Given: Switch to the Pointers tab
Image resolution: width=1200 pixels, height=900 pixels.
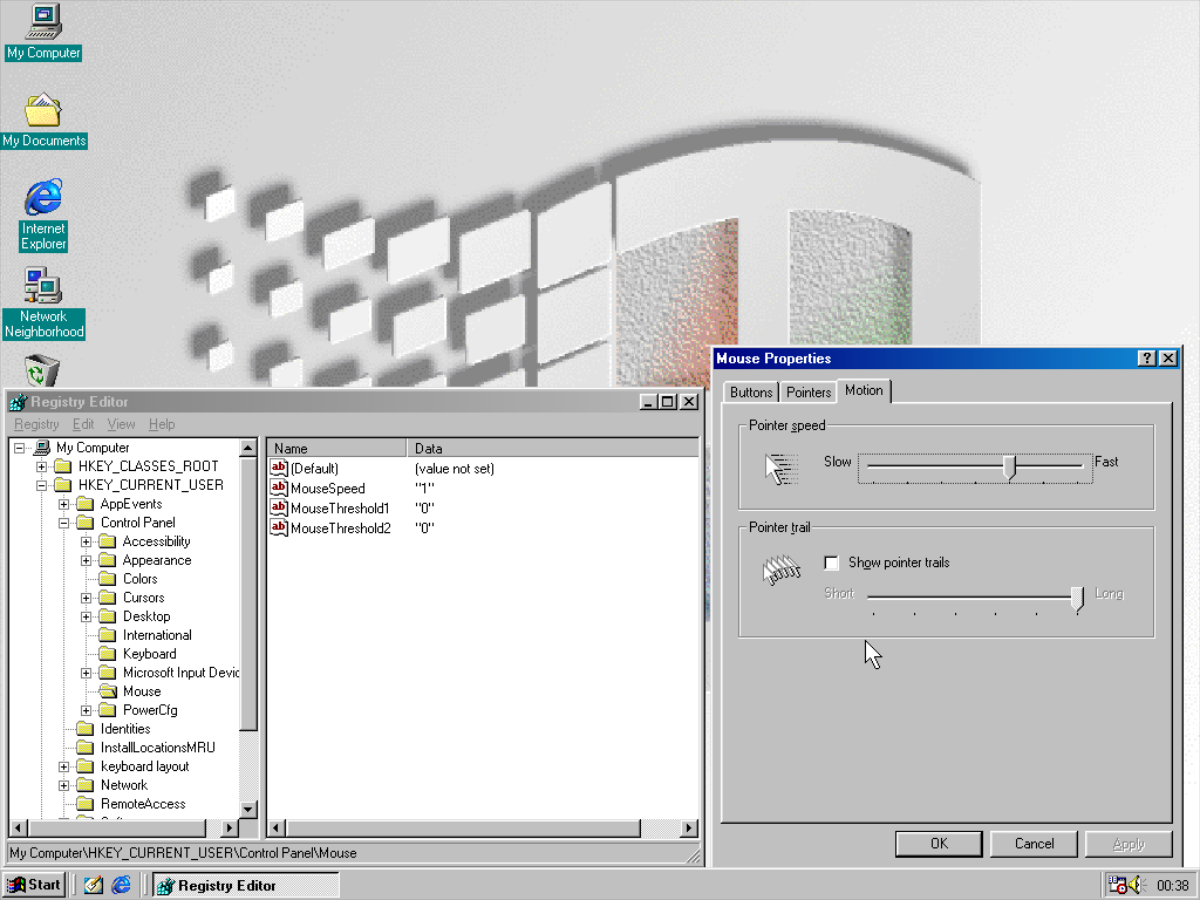Looking at the screenshot, I should click(808, 392).
